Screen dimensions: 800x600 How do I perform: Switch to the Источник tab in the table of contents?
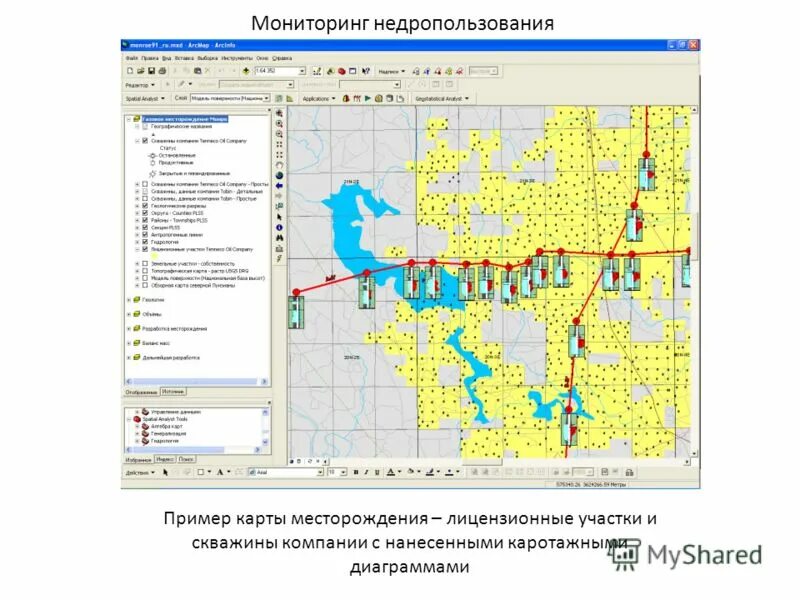[x=174, y=393]
